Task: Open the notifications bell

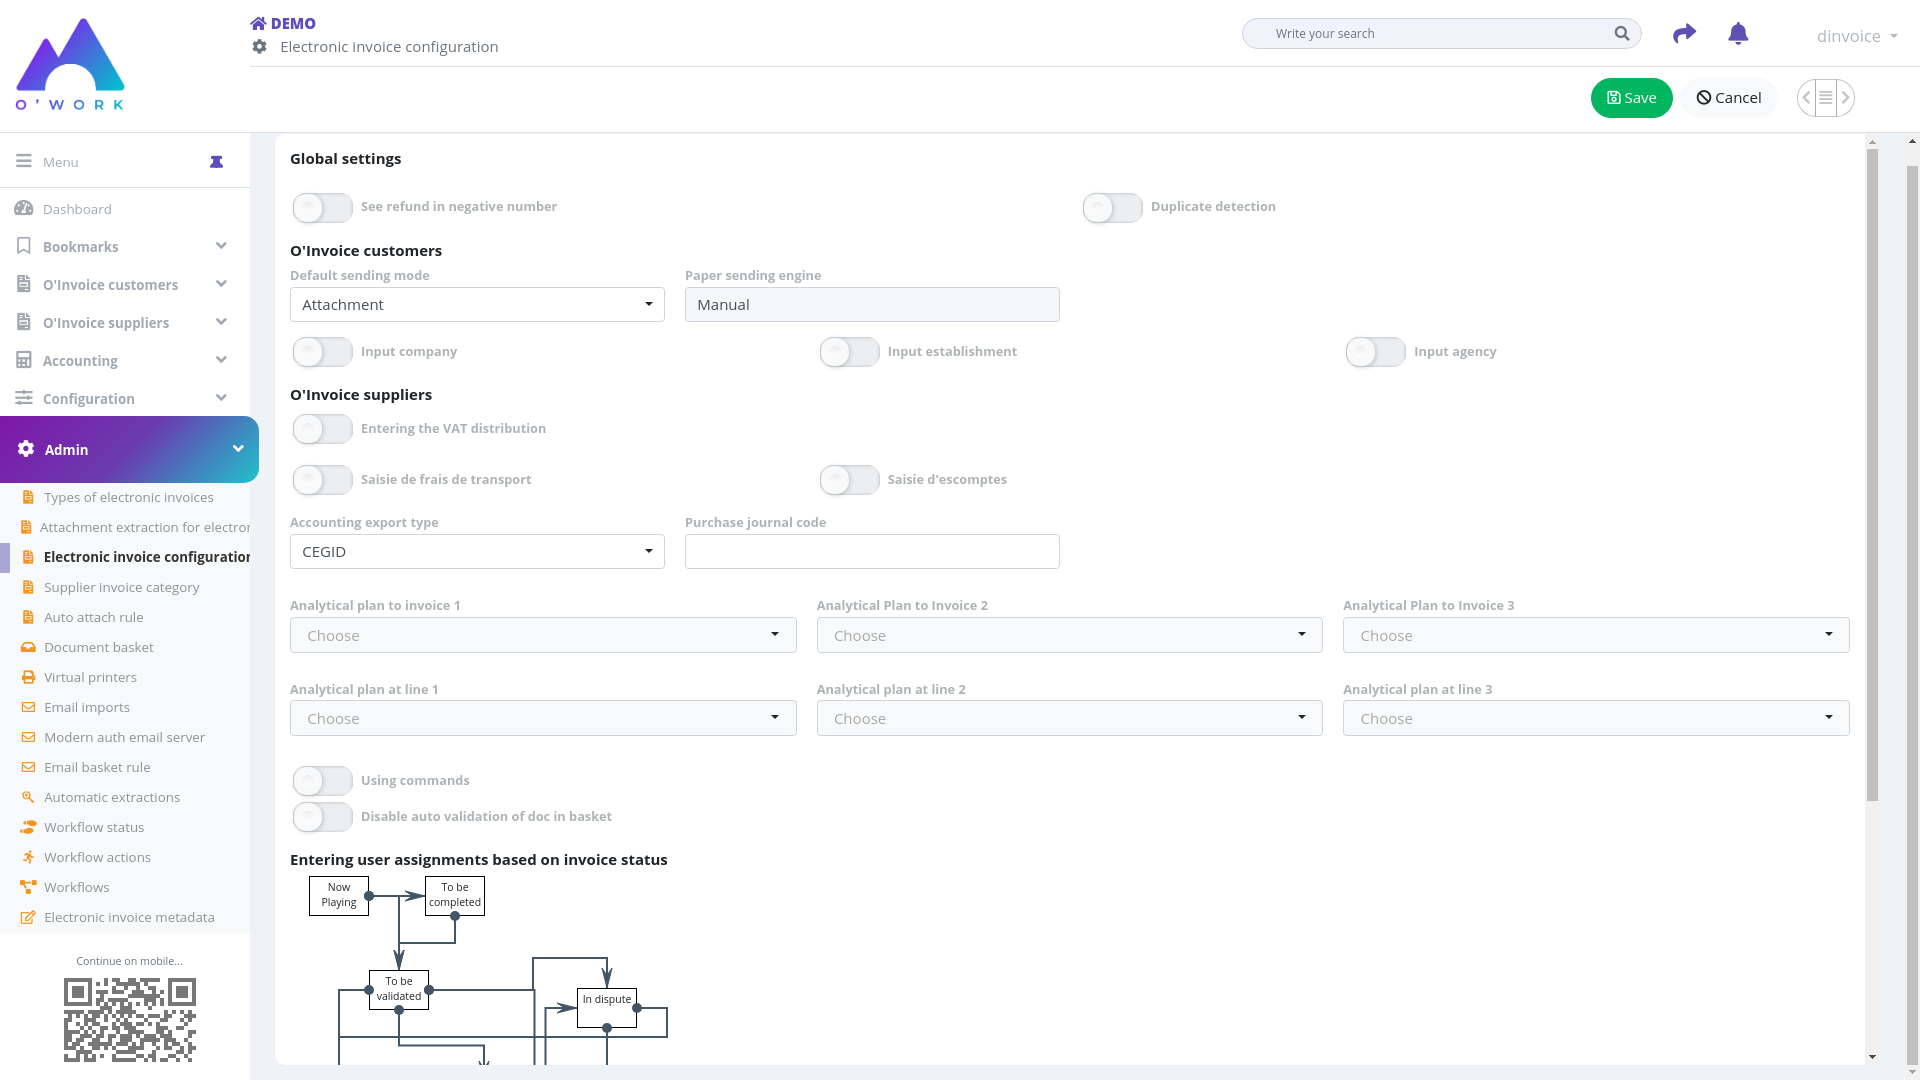Action: click(x=1738, y=34)
